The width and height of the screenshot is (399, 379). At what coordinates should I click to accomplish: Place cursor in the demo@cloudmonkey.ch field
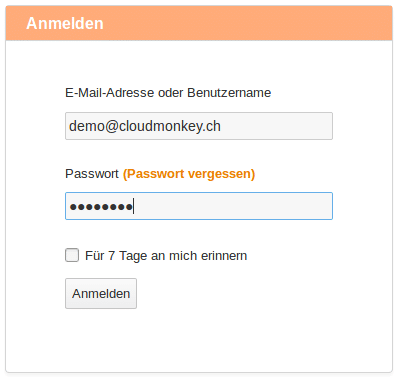(199, 126)
